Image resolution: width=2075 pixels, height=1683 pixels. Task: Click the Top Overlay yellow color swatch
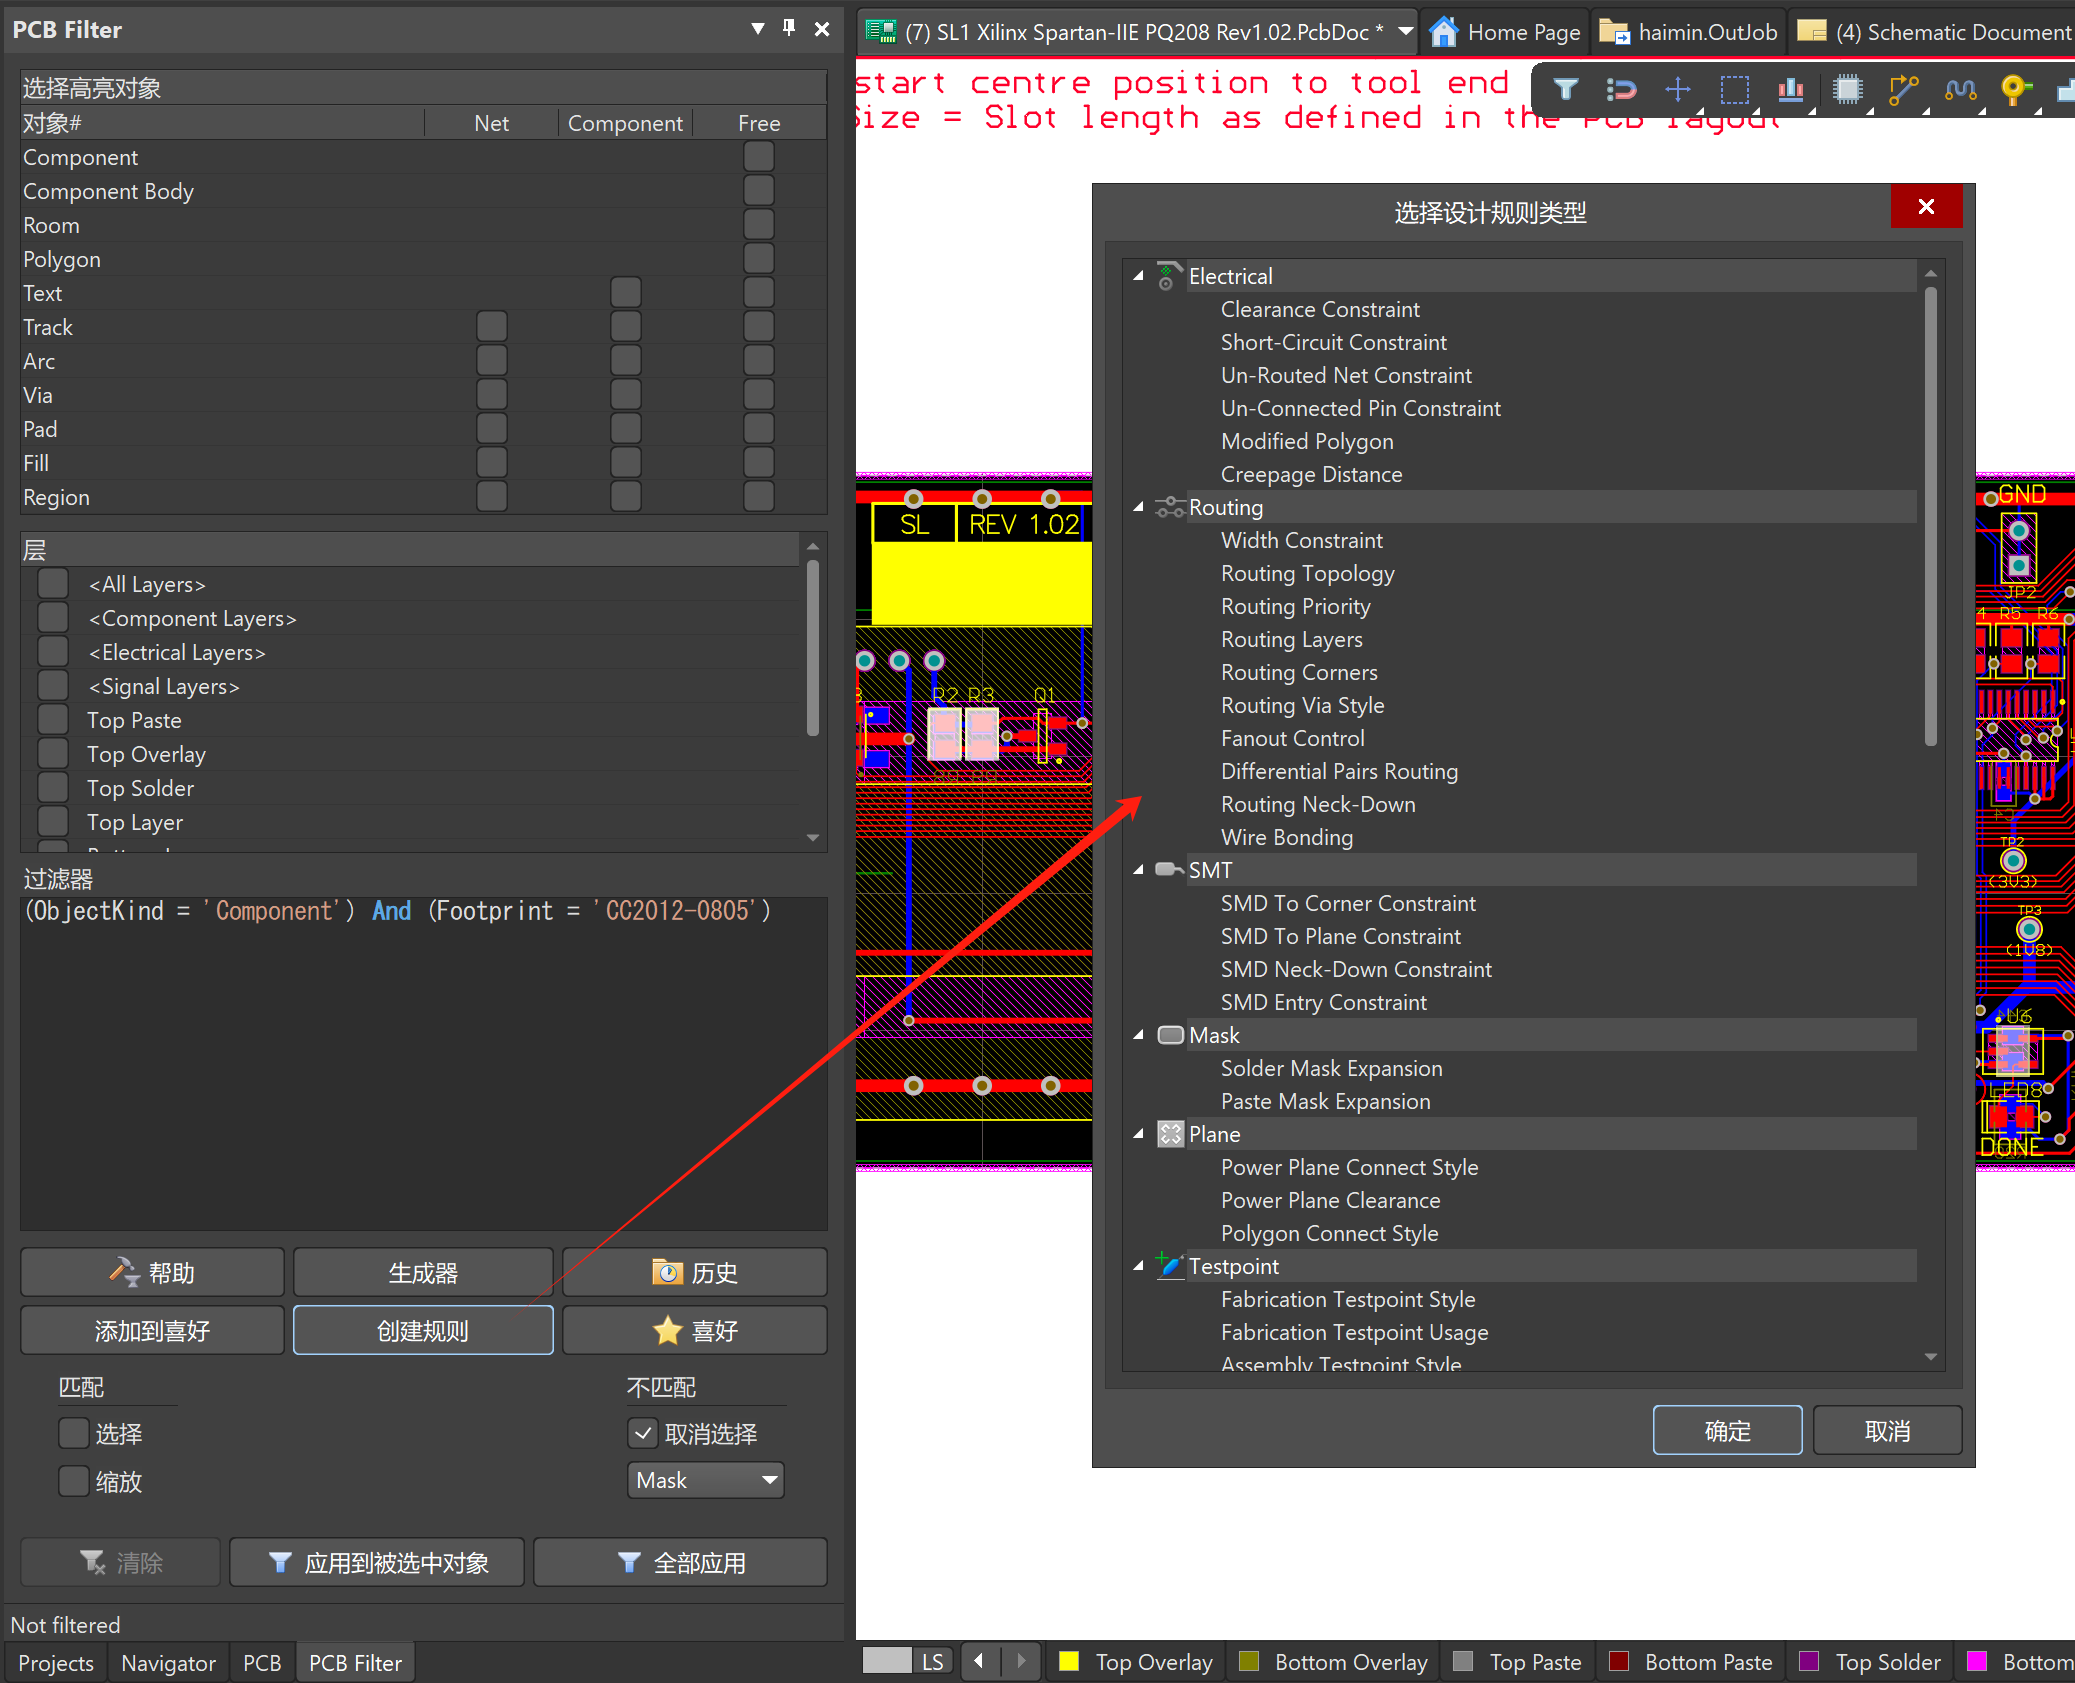pos(1068,1661)
